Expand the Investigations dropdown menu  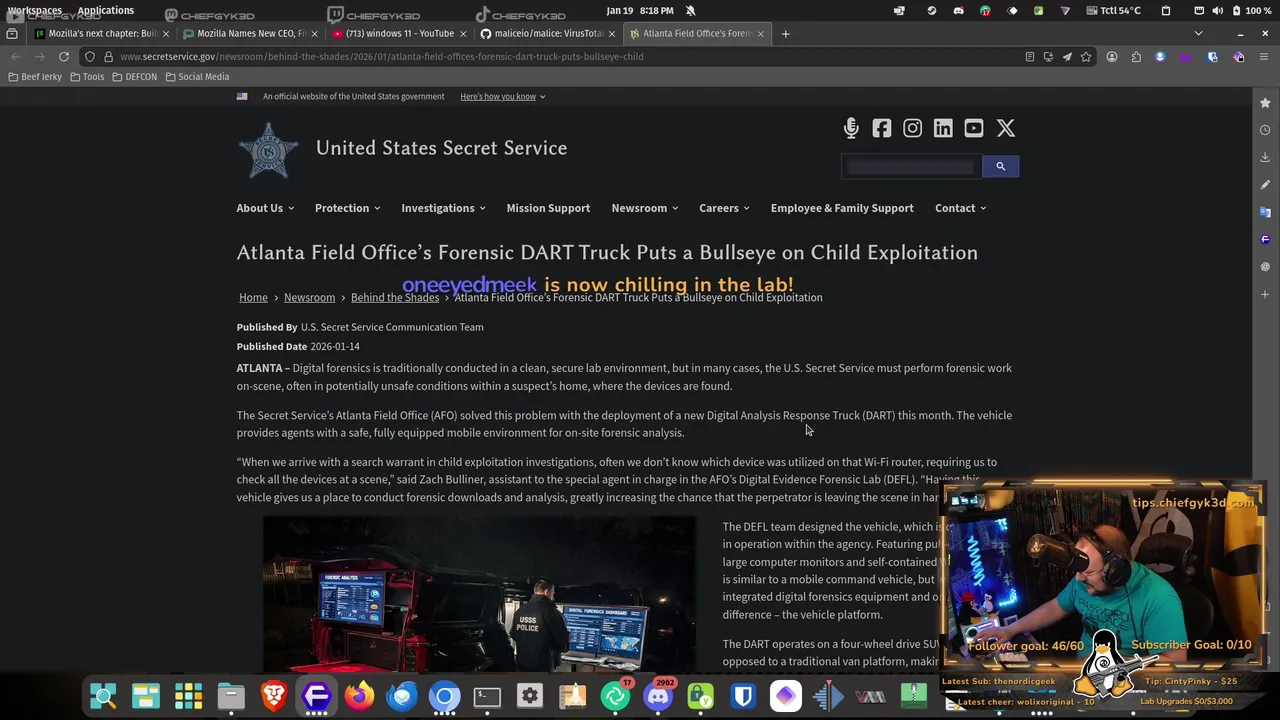coord(444,208)
